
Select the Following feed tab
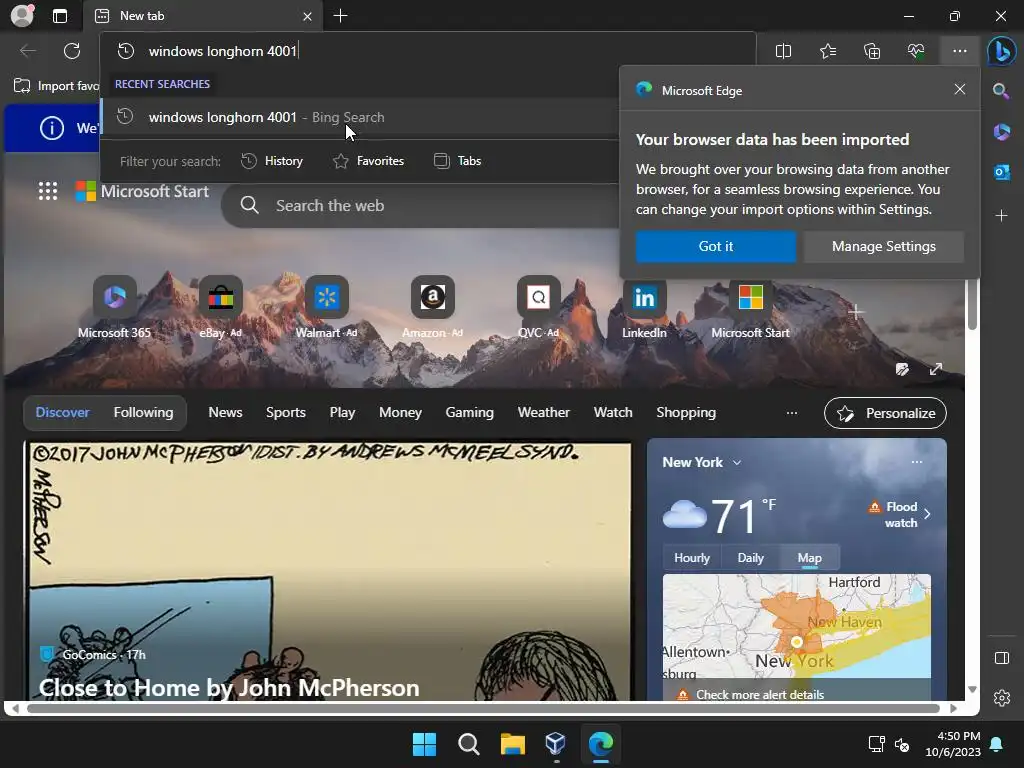143,413
